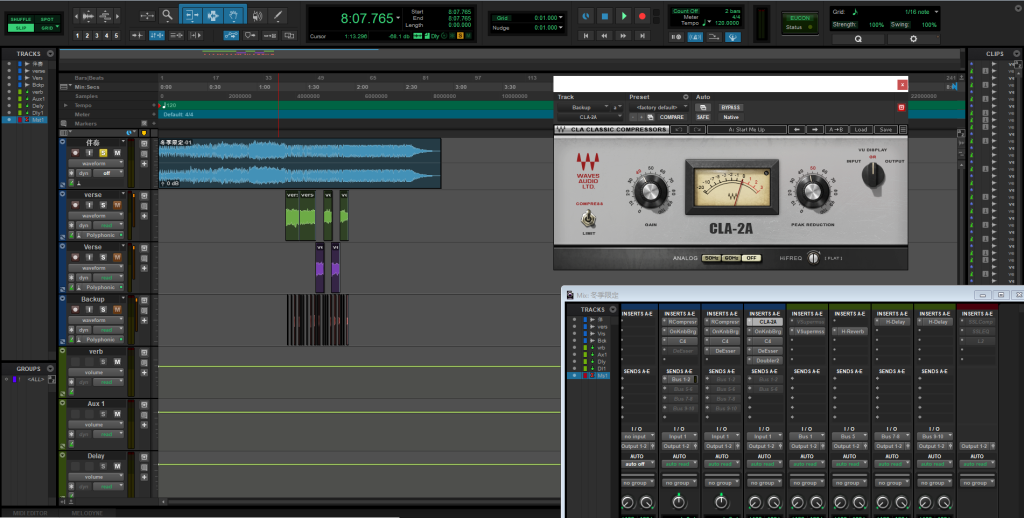
Task: Solo the Delay track
Action: [103, 466]
